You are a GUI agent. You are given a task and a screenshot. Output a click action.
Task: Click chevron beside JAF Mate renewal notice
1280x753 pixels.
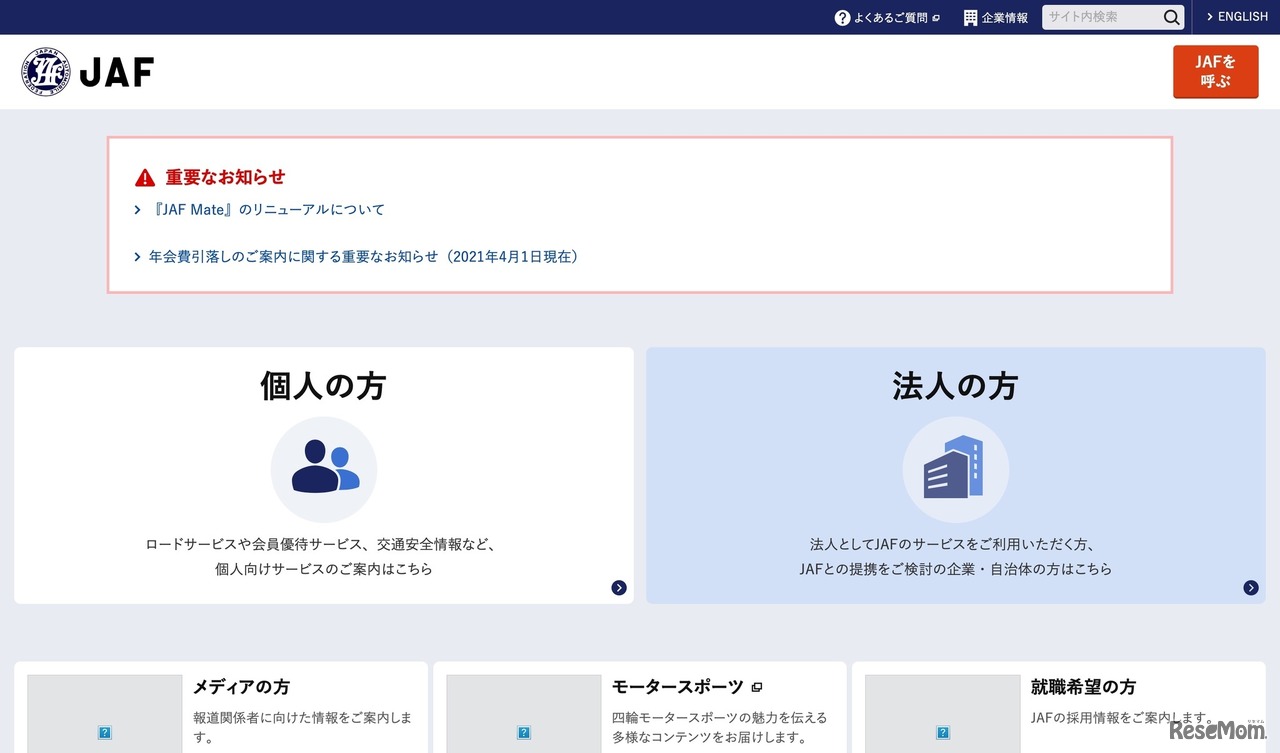coord(138,210)
